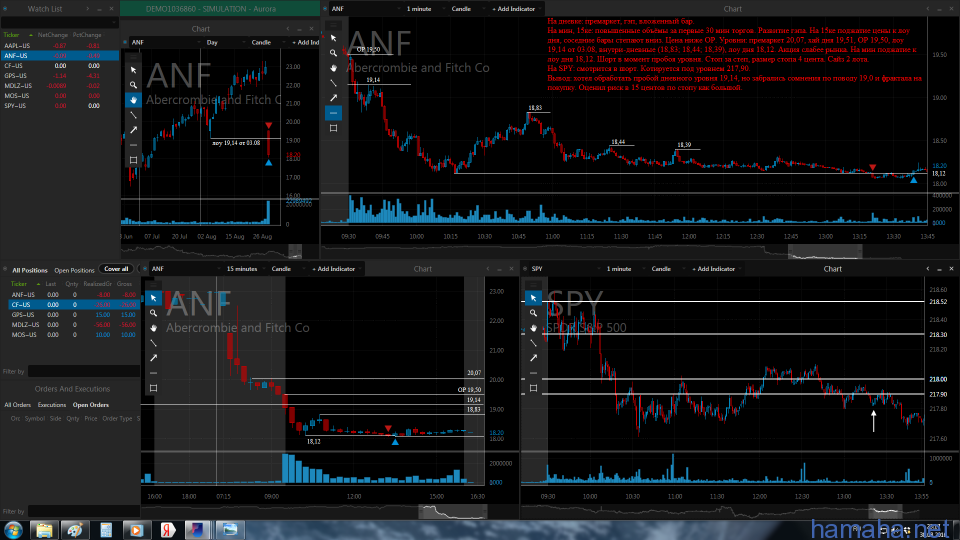Select GPS-US in the Watch List
The height and width of the screenshot is (540, 960).
click(x=59, y=75)
